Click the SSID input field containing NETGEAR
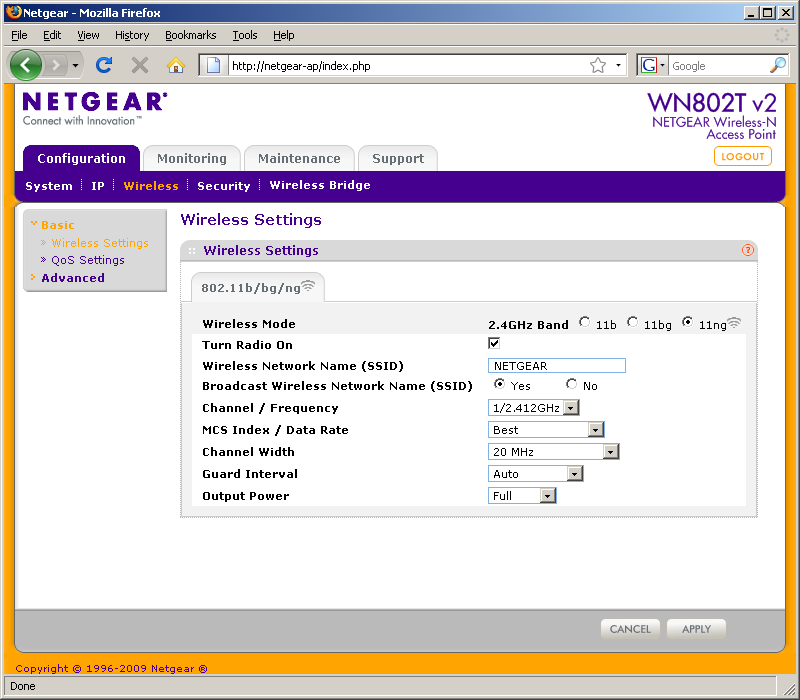 [557, 365]
